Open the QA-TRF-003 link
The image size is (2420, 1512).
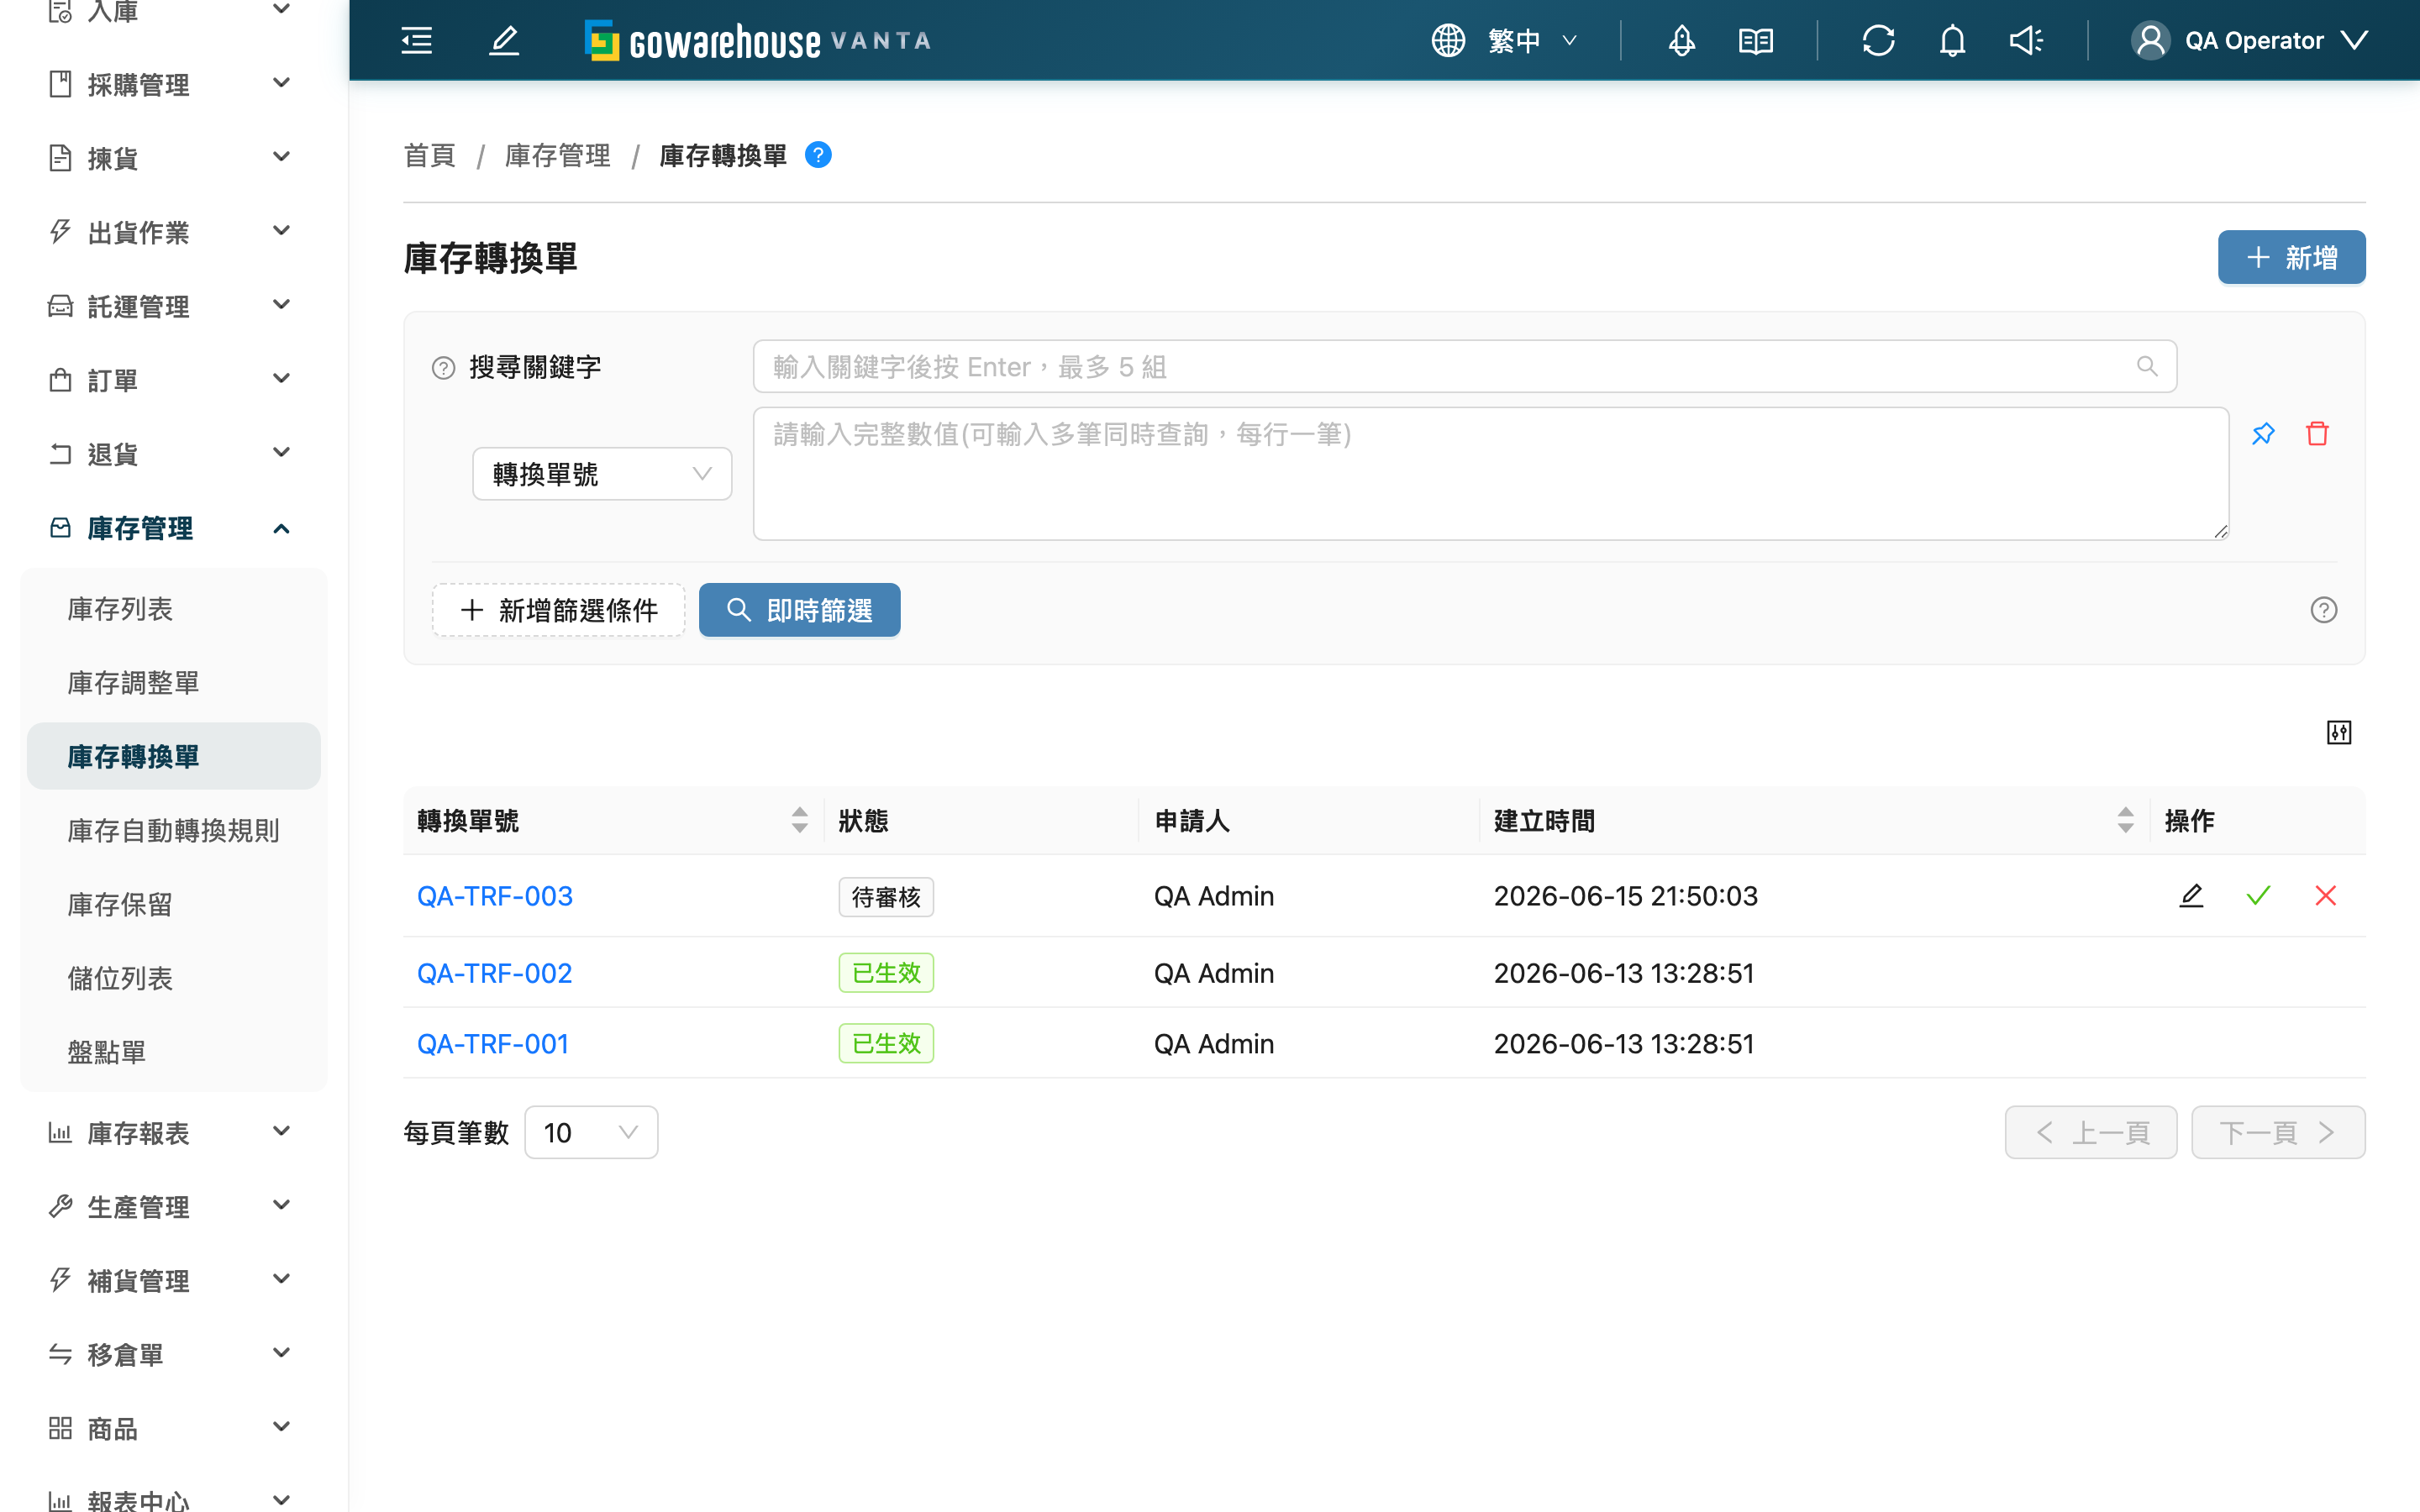[x=495, y=896]
